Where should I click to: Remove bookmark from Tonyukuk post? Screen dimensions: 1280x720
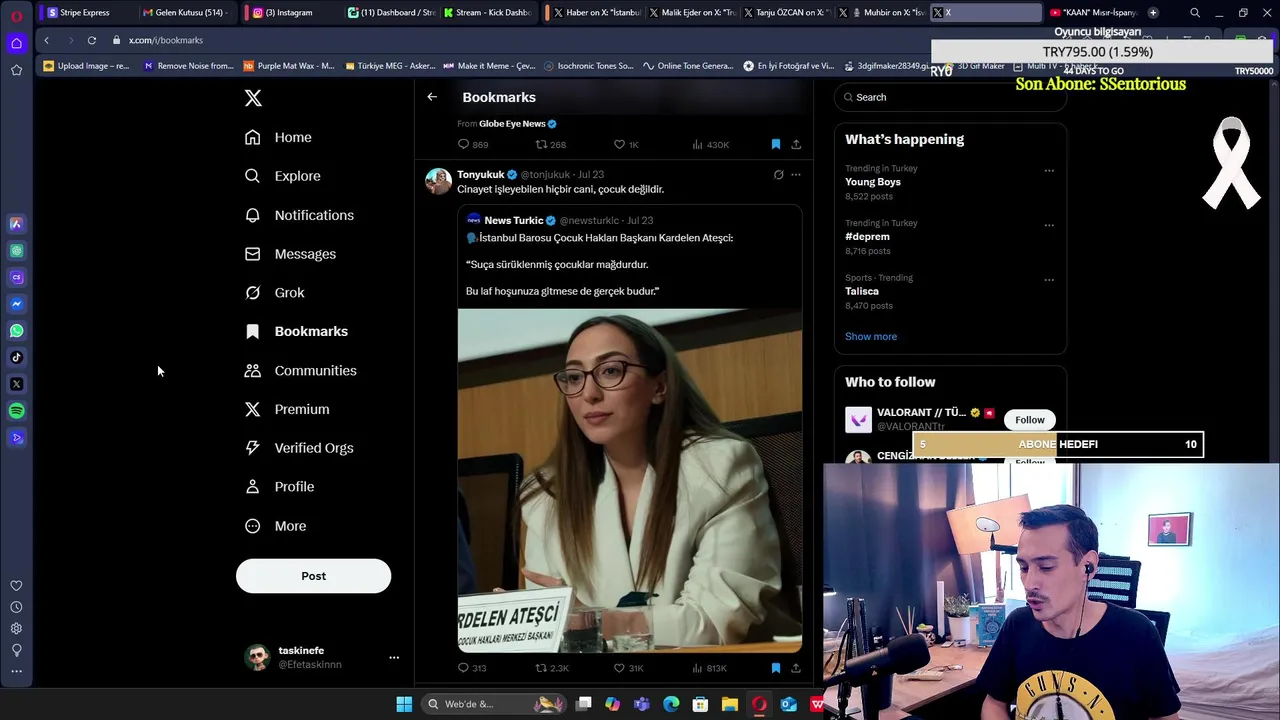click(x=776, y=668)
